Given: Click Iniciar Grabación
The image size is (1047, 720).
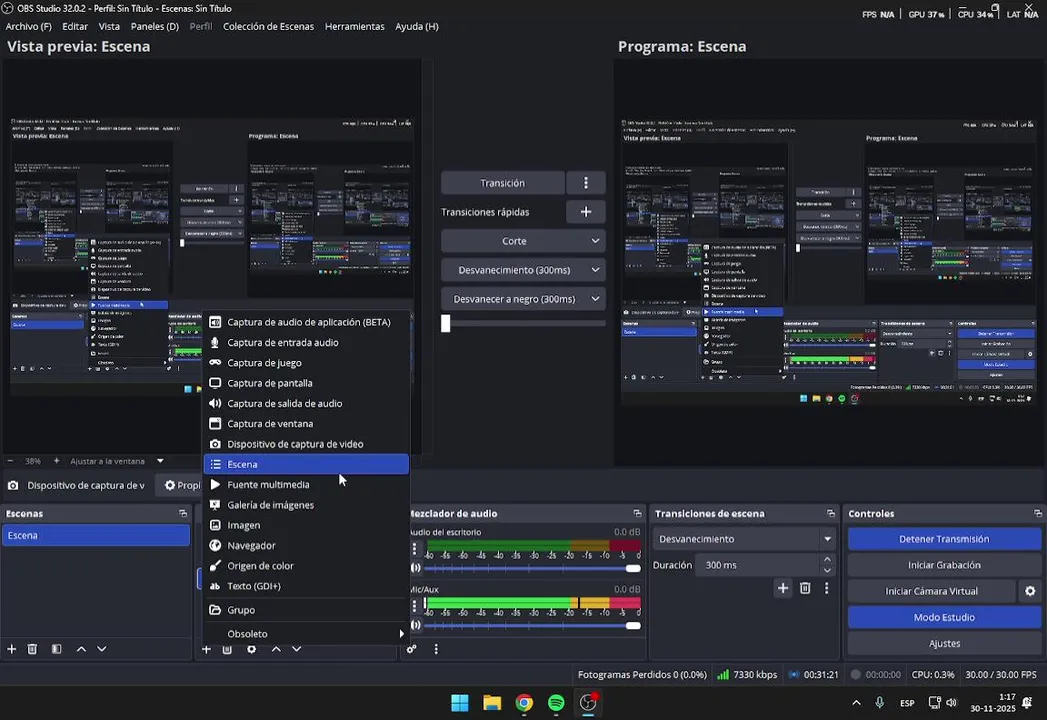Looking at the screenshot, I should [x=944, y=565].
